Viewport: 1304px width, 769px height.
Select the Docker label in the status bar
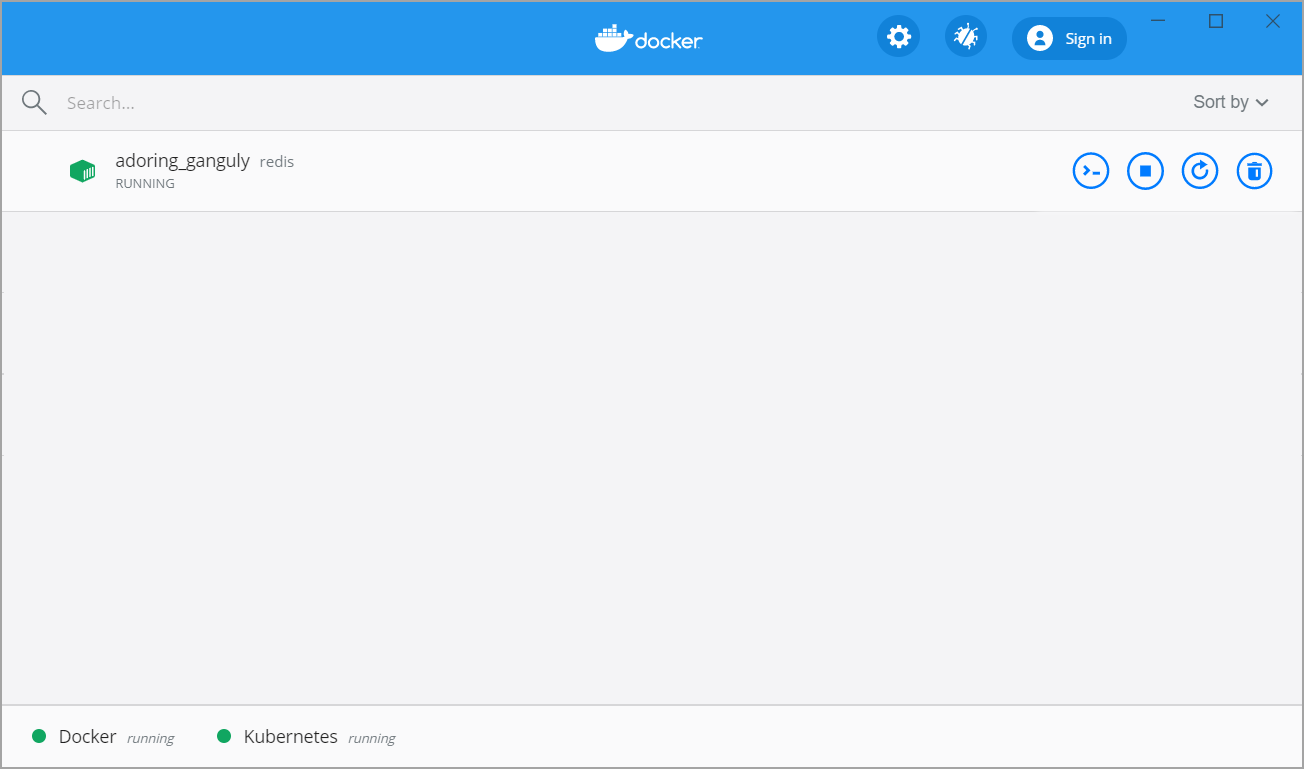pyautogui.click(x=88, y=737)
